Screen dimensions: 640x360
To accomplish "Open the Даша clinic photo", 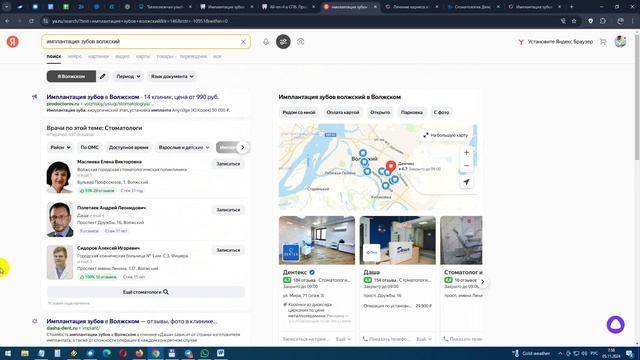I will tap(398, 240).
